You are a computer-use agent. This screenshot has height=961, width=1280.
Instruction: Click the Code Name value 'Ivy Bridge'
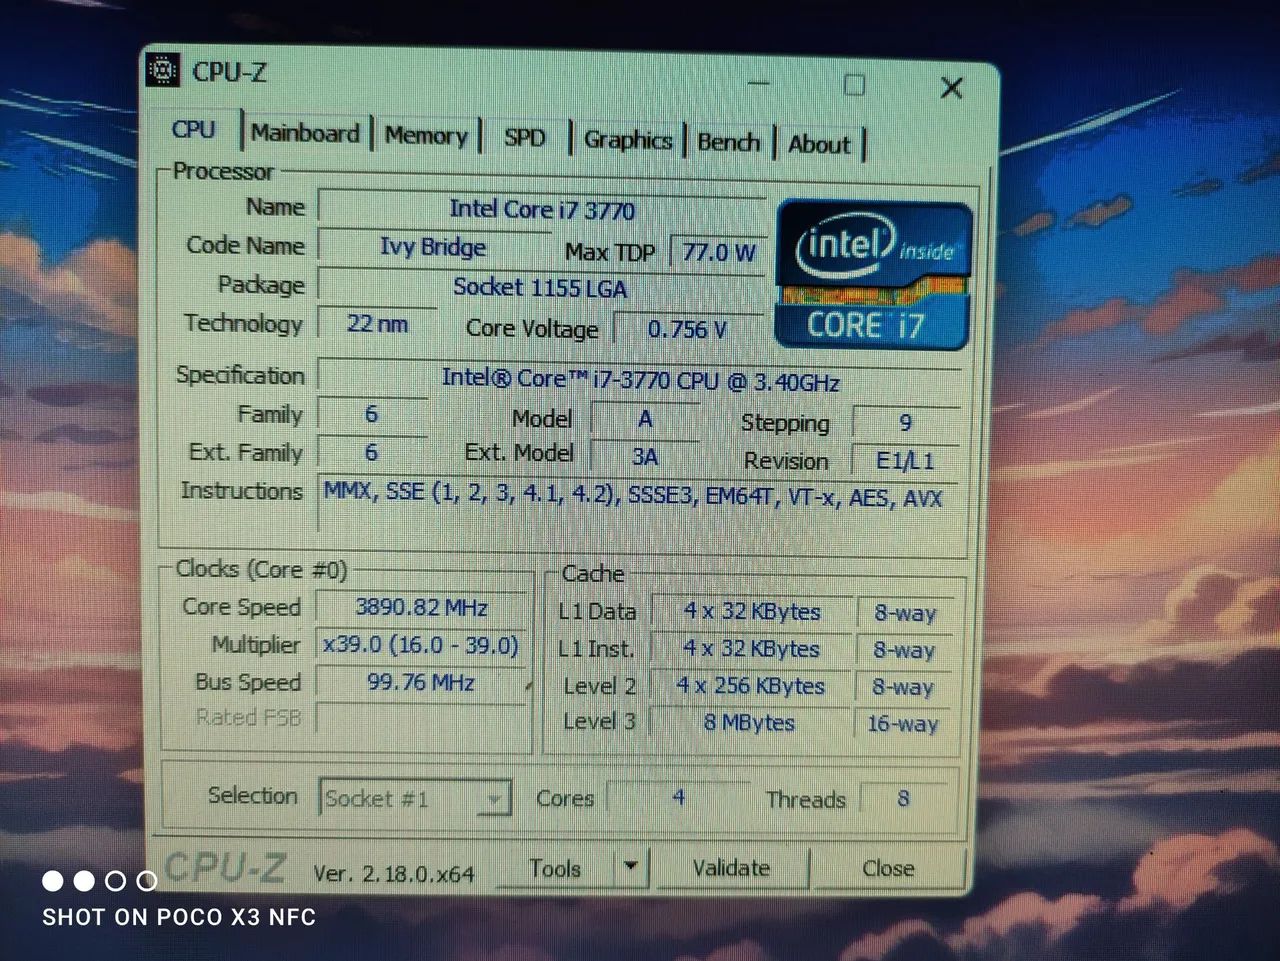(433, 246)
